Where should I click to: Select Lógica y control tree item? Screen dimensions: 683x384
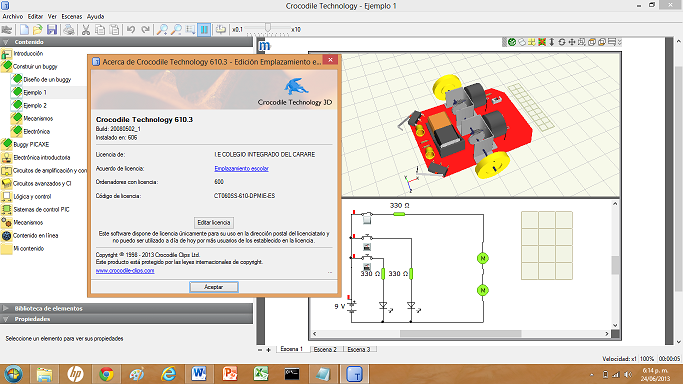click(x=32, y=196)
